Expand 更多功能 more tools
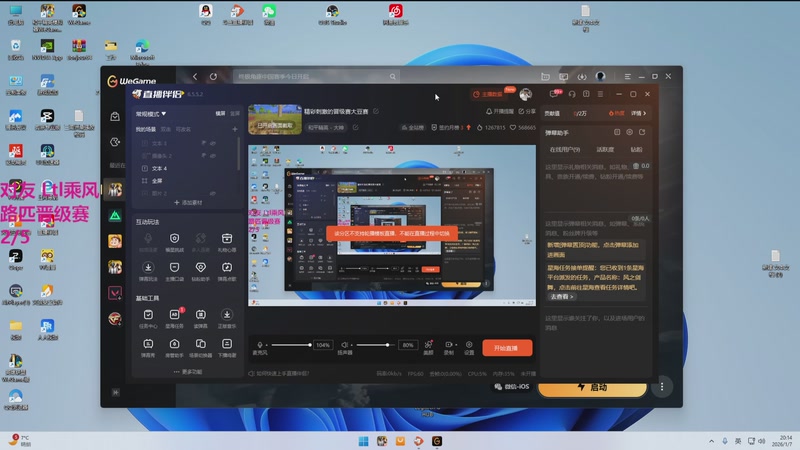The height and width of the screenshot is (450, 800). click(x=188, y=372)
